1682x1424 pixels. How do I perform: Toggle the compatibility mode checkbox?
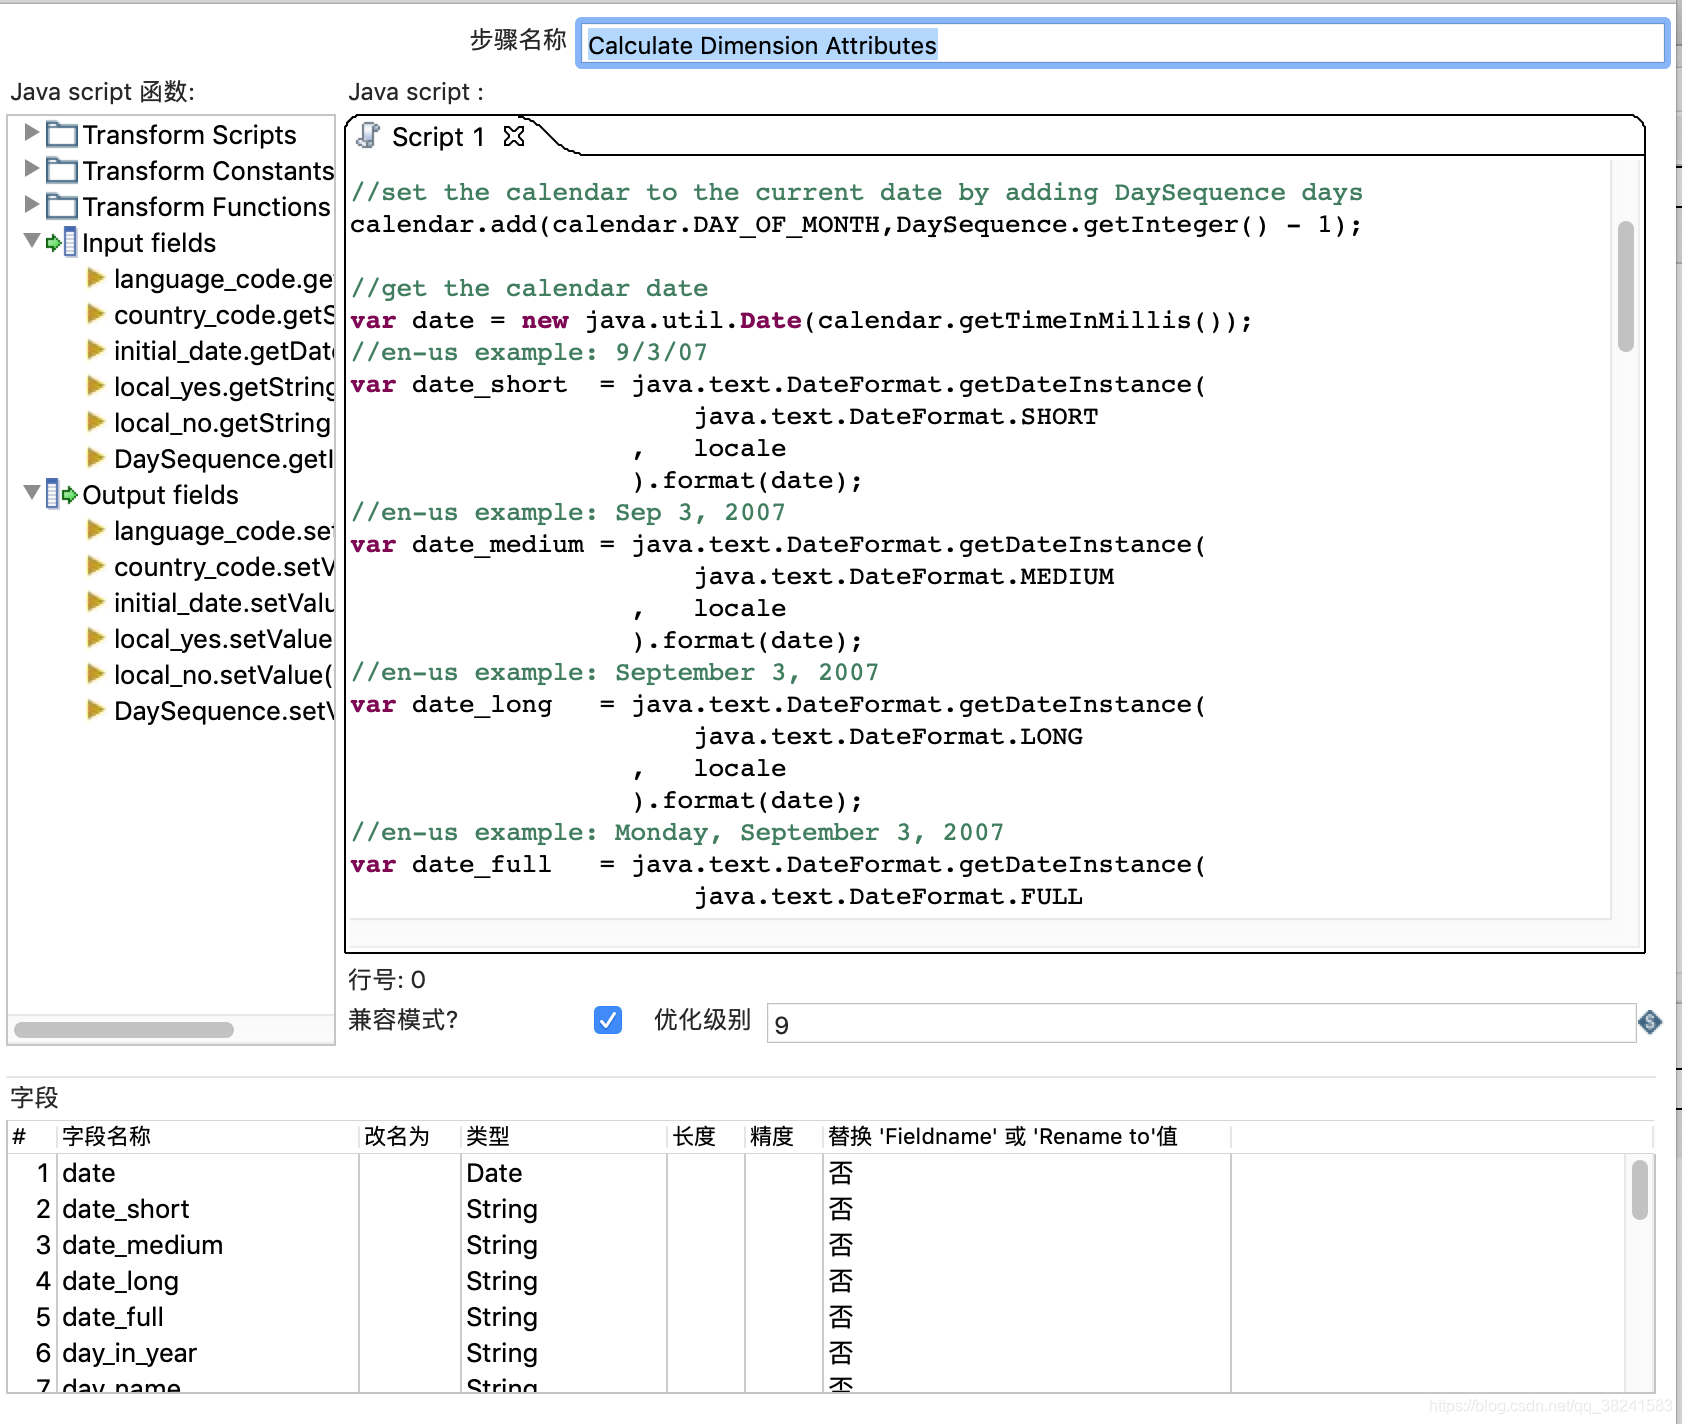pyautogui.click(x=608, y=1019)
